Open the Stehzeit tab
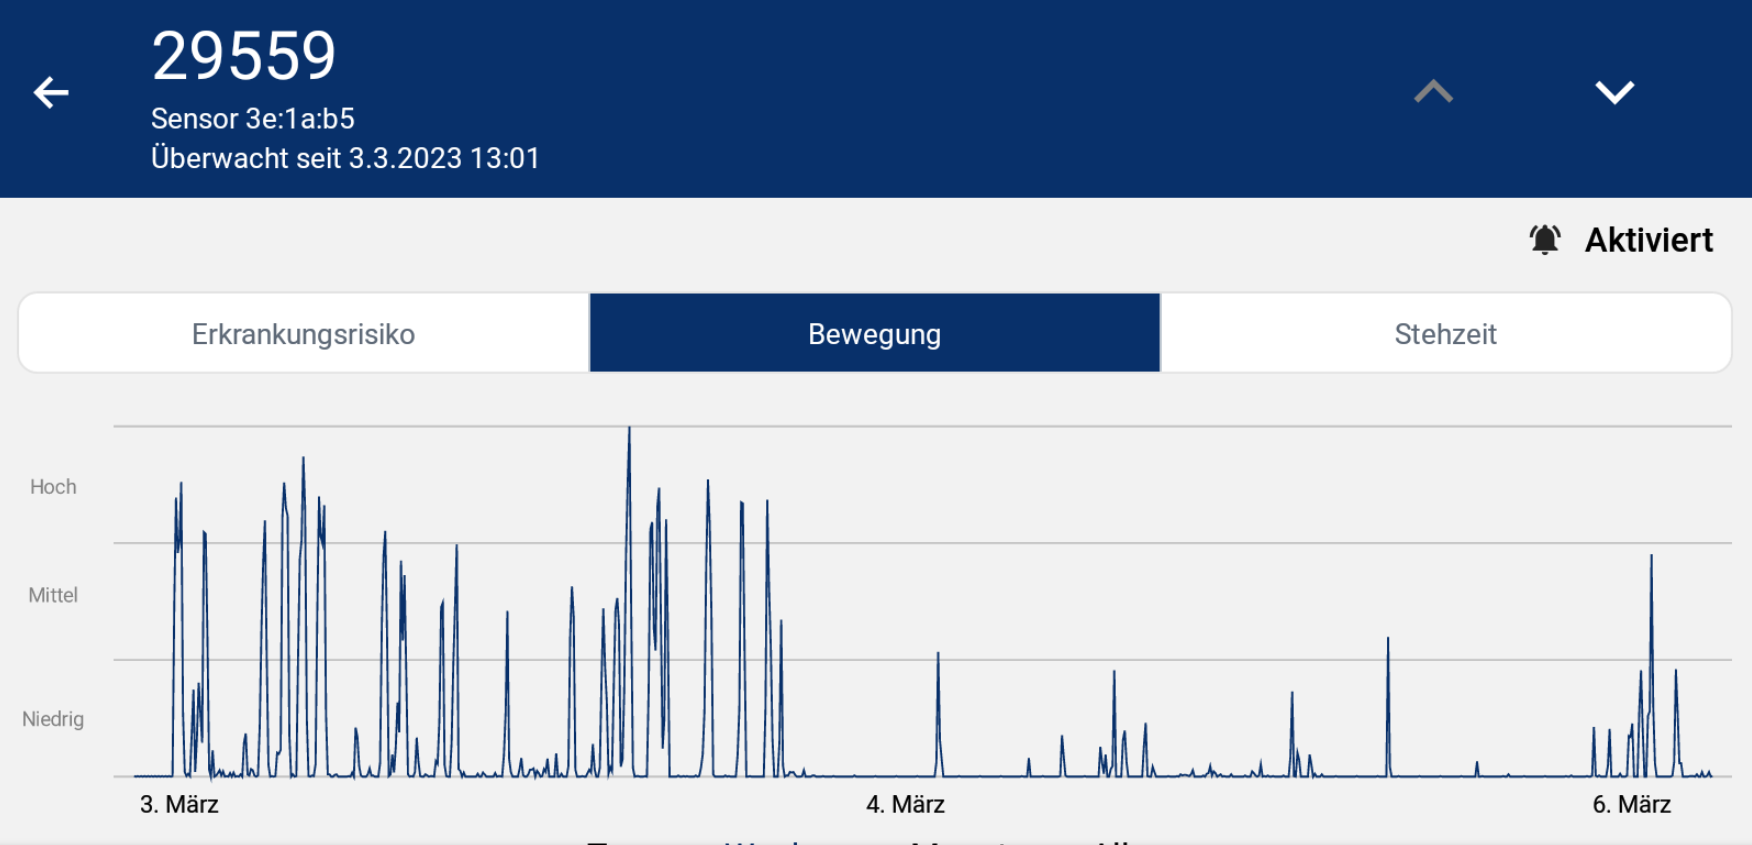This screenshot has height=845, width=1752. tap(1445, 334)
